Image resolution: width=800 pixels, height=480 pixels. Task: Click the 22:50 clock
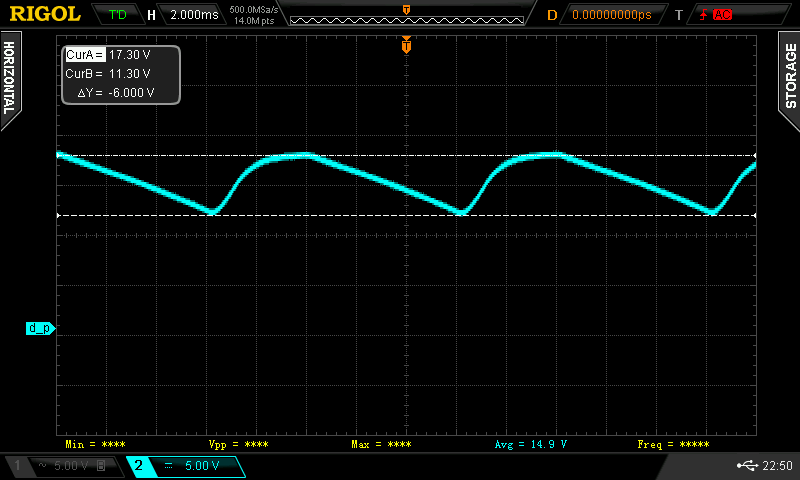[777, 465]
